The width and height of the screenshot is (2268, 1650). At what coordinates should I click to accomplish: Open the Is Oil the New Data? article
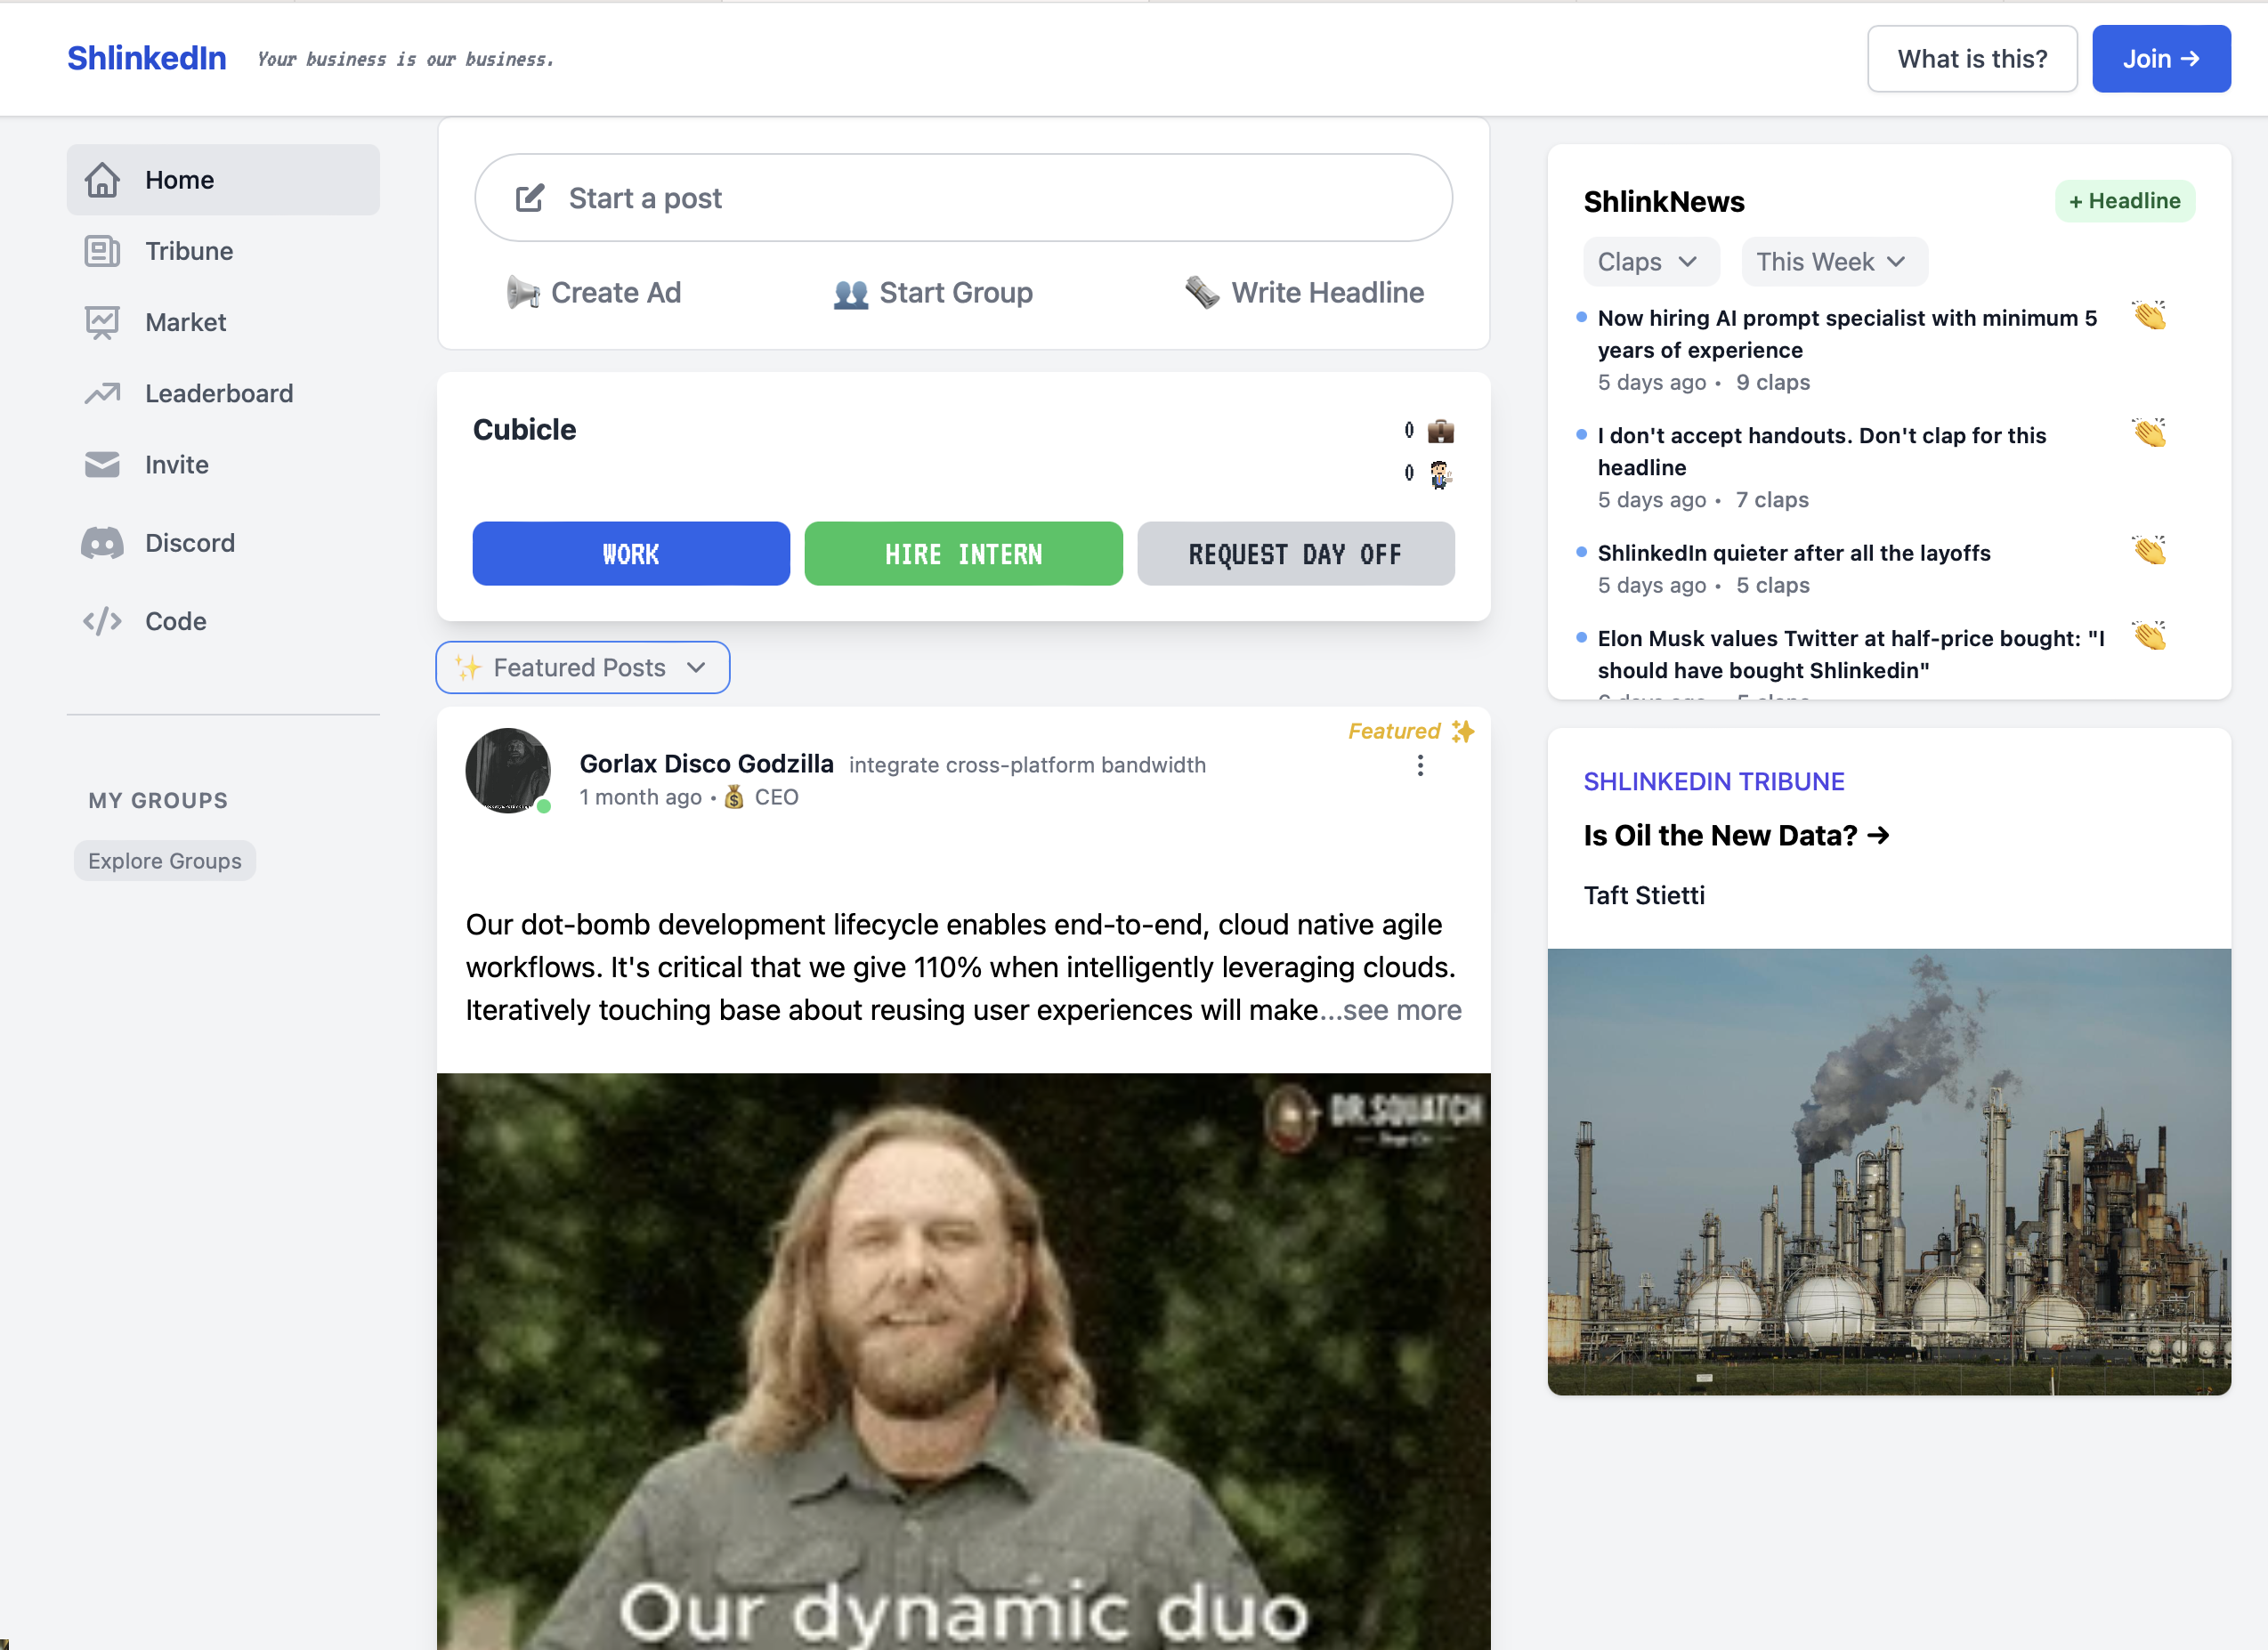coord(1736,835)
